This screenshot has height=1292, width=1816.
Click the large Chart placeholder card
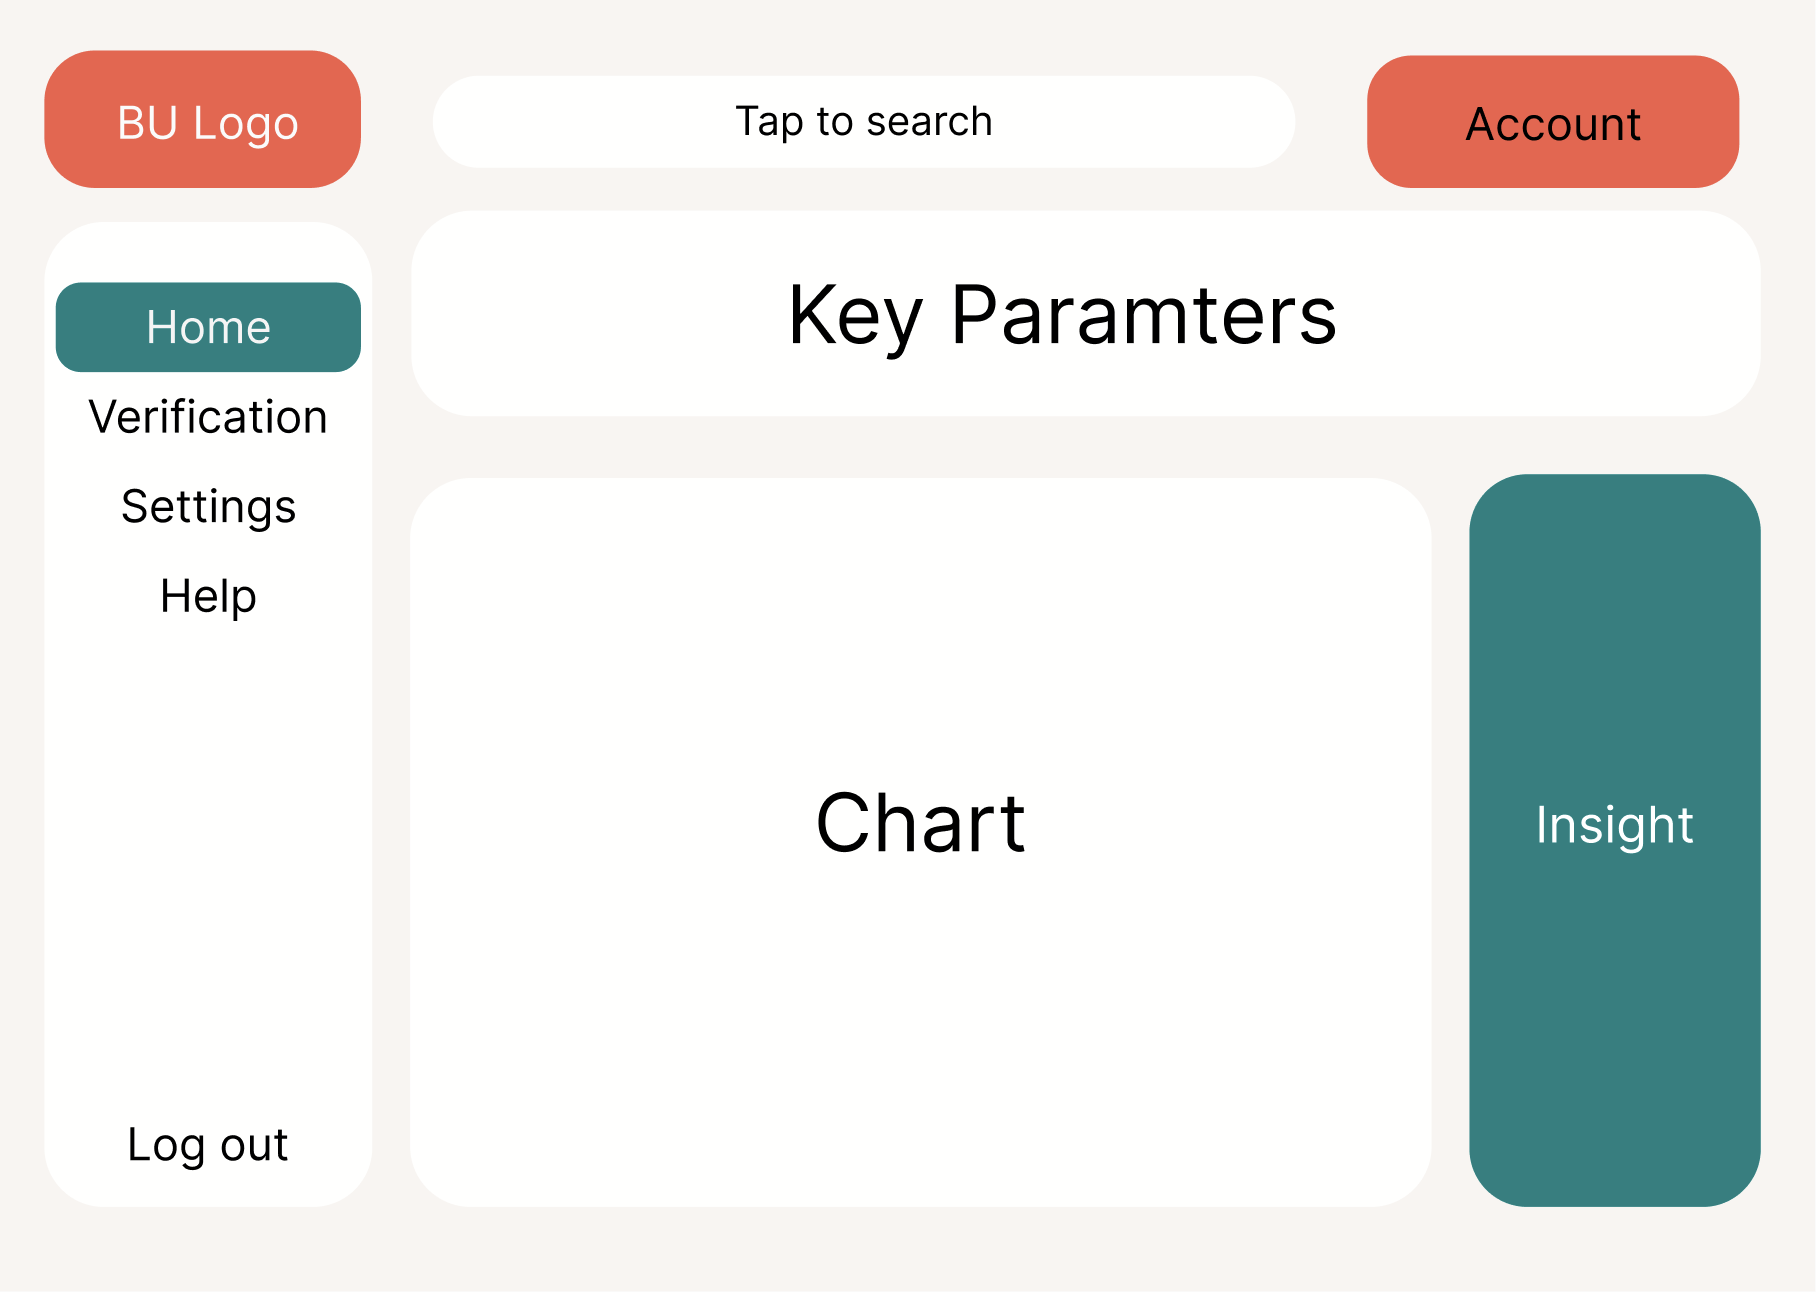coord(921,842)
